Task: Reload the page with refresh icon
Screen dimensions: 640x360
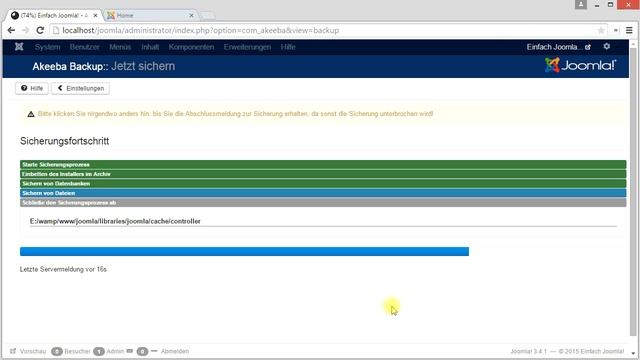Action: pyautogui.click(x=40, y=30)
